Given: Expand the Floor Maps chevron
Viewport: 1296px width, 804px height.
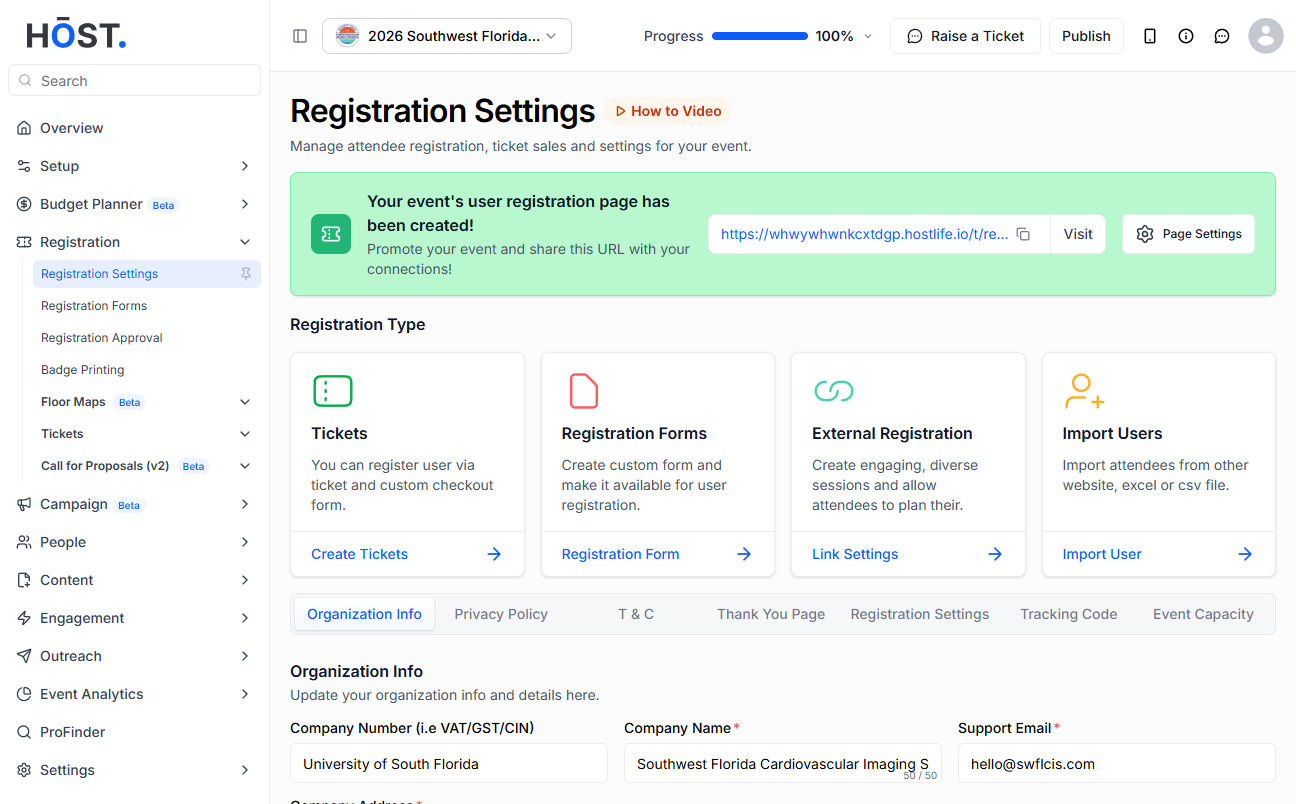Looking at the screenshot, I should (x=245, y=402).
